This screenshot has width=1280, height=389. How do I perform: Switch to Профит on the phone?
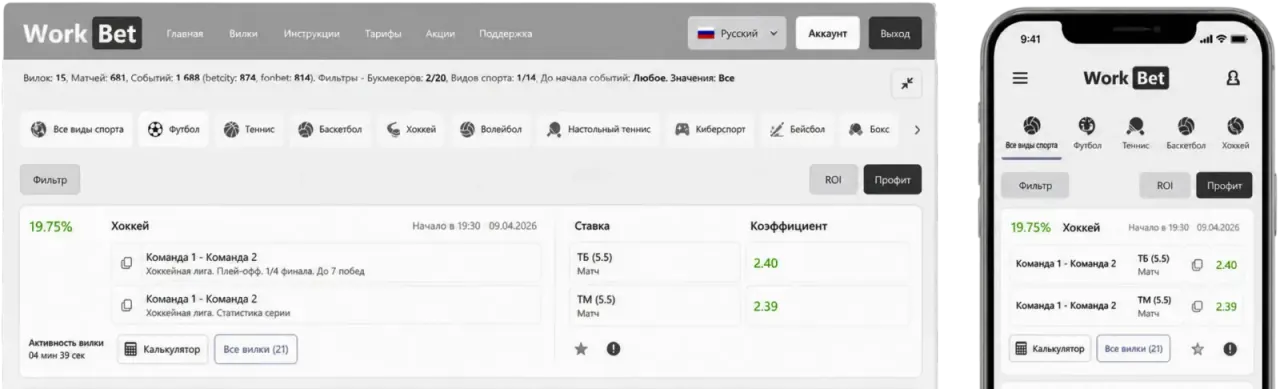[1224, 185]
